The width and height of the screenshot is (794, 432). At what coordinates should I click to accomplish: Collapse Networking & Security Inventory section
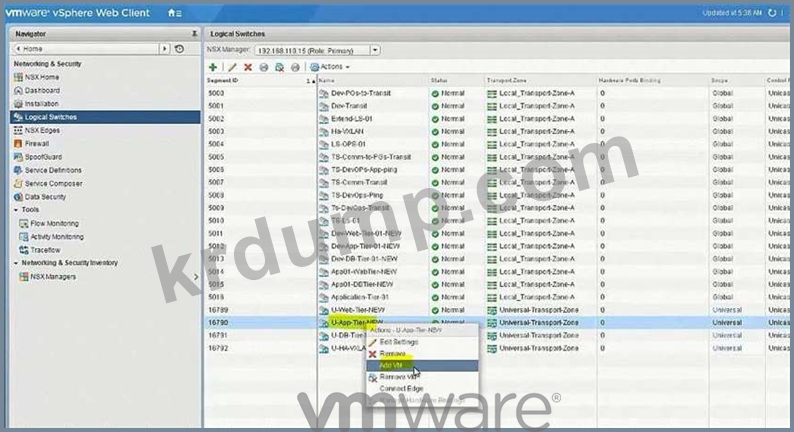(x=16, y=263)
